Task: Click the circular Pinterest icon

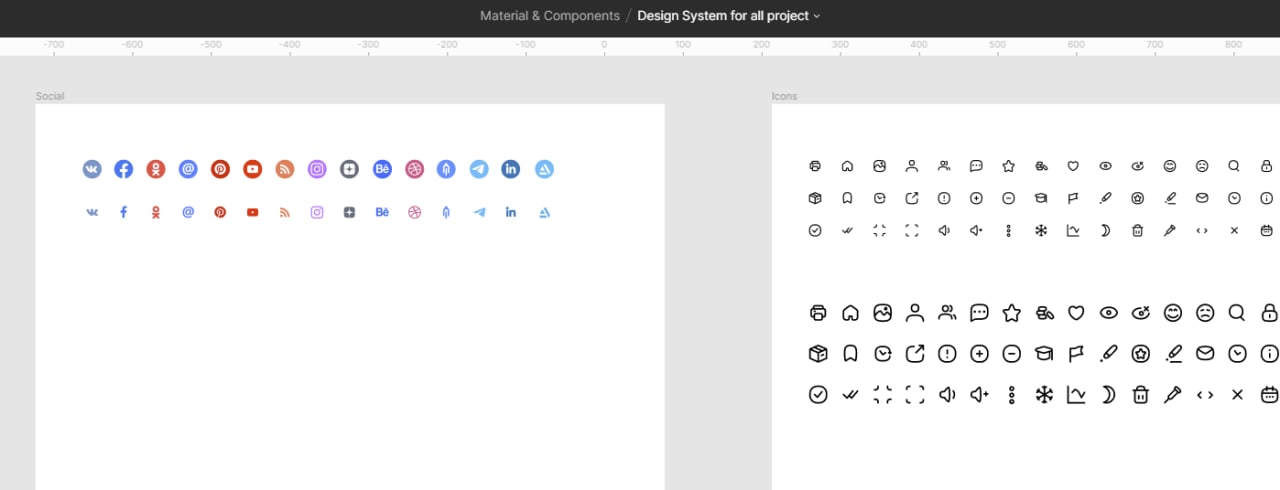Action: 220,169
